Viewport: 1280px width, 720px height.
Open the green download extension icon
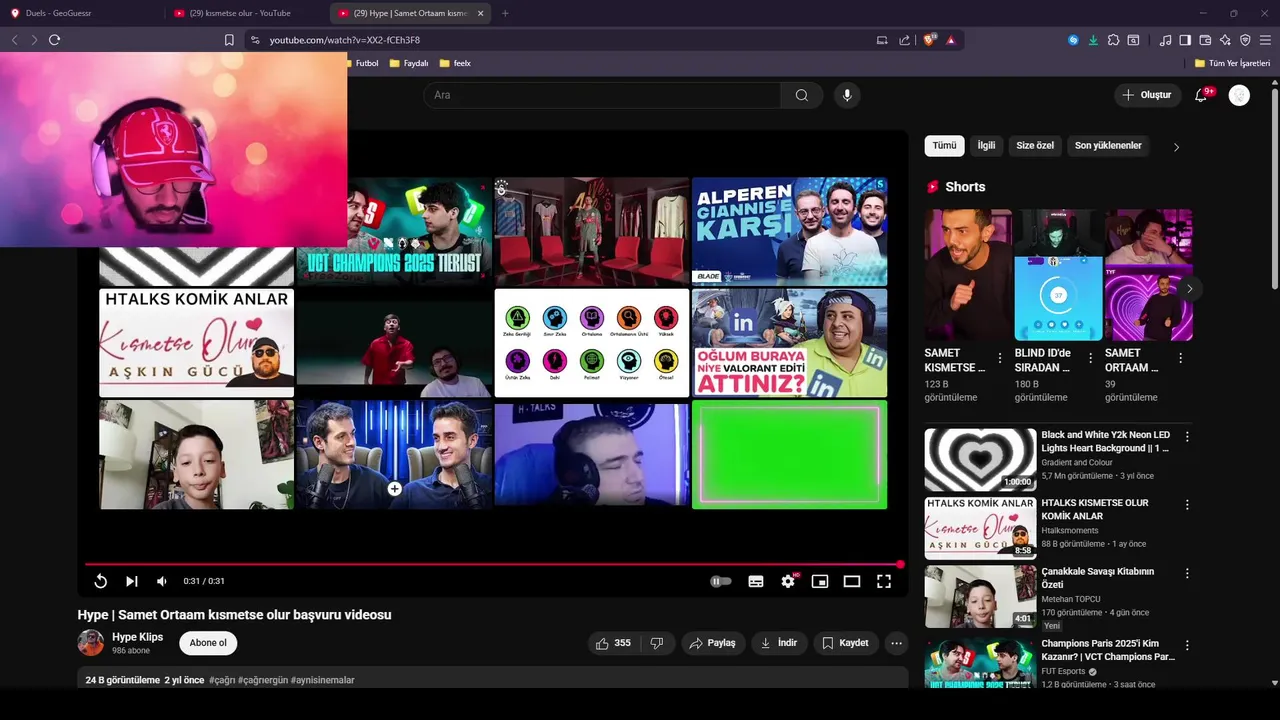pyautogui.click(x=1093, y=40)
